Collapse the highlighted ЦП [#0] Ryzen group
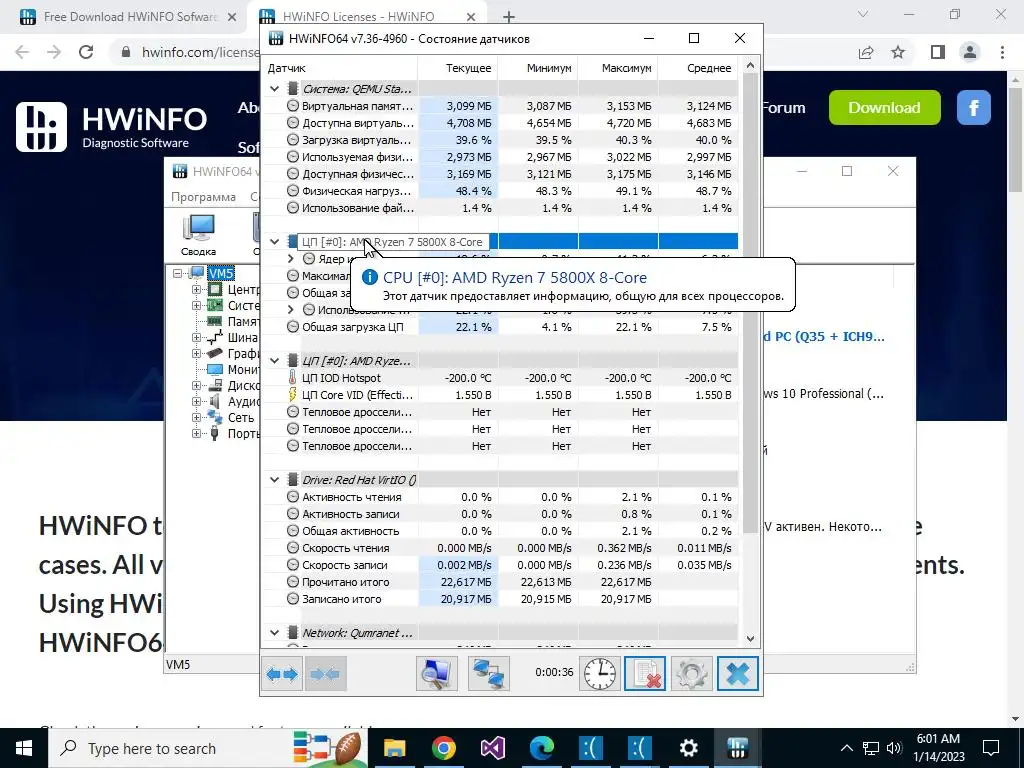Viewport: 1024px width, 768px height. click(275, 242)
